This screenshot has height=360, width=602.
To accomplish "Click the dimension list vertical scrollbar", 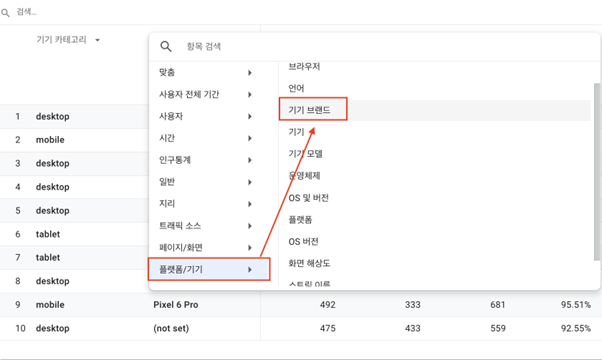I will 597,172.
